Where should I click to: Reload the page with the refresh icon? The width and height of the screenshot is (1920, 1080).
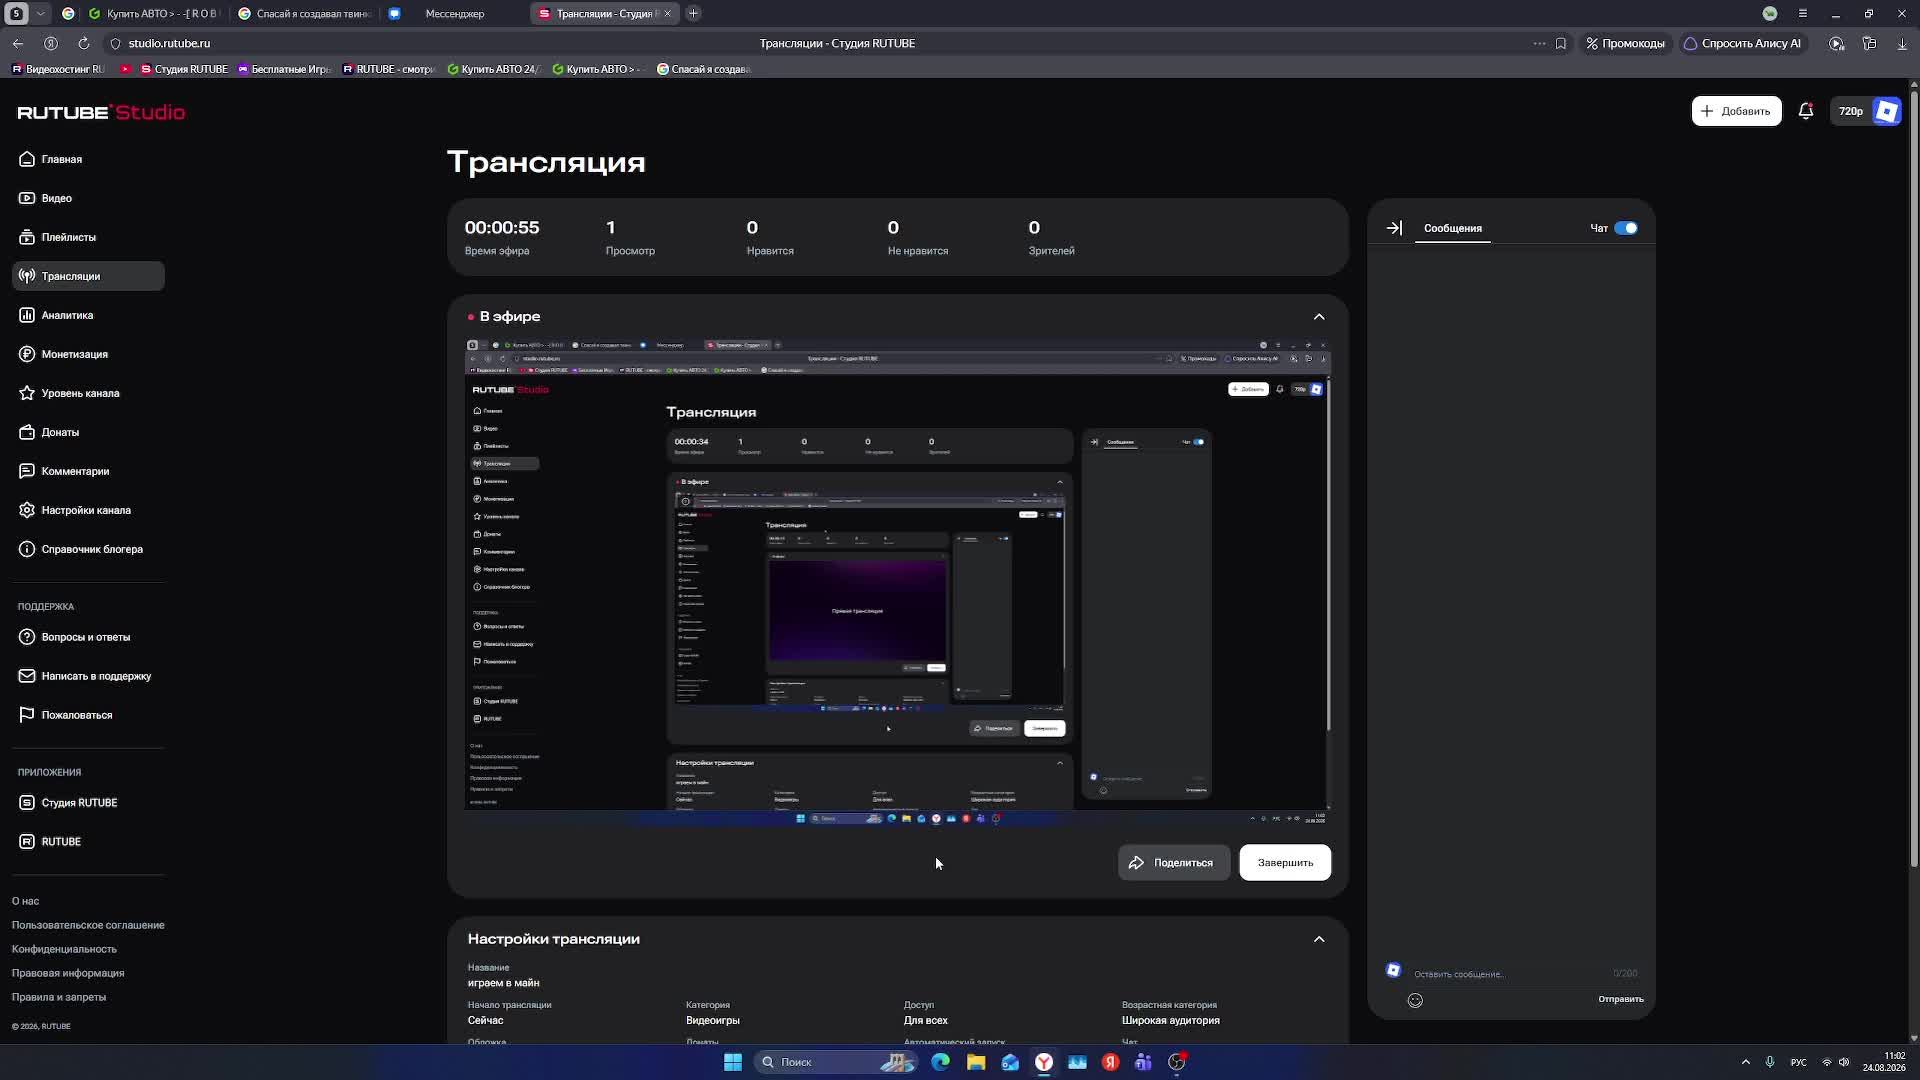point(84,43)
